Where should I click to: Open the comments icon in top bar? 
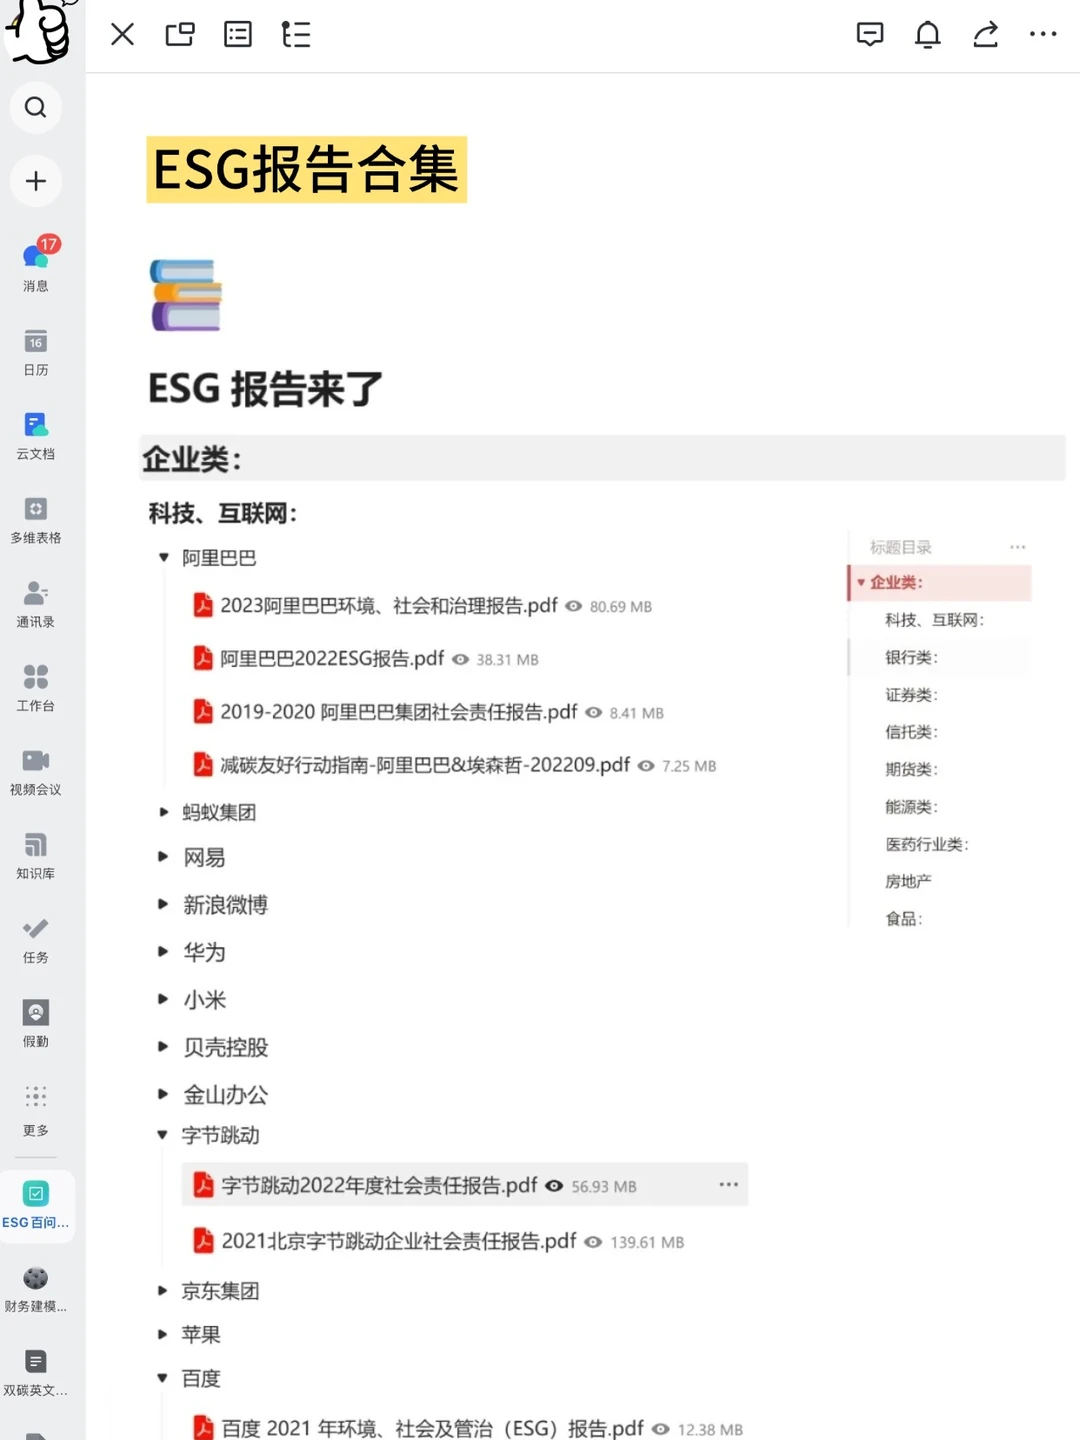point(870,35)
